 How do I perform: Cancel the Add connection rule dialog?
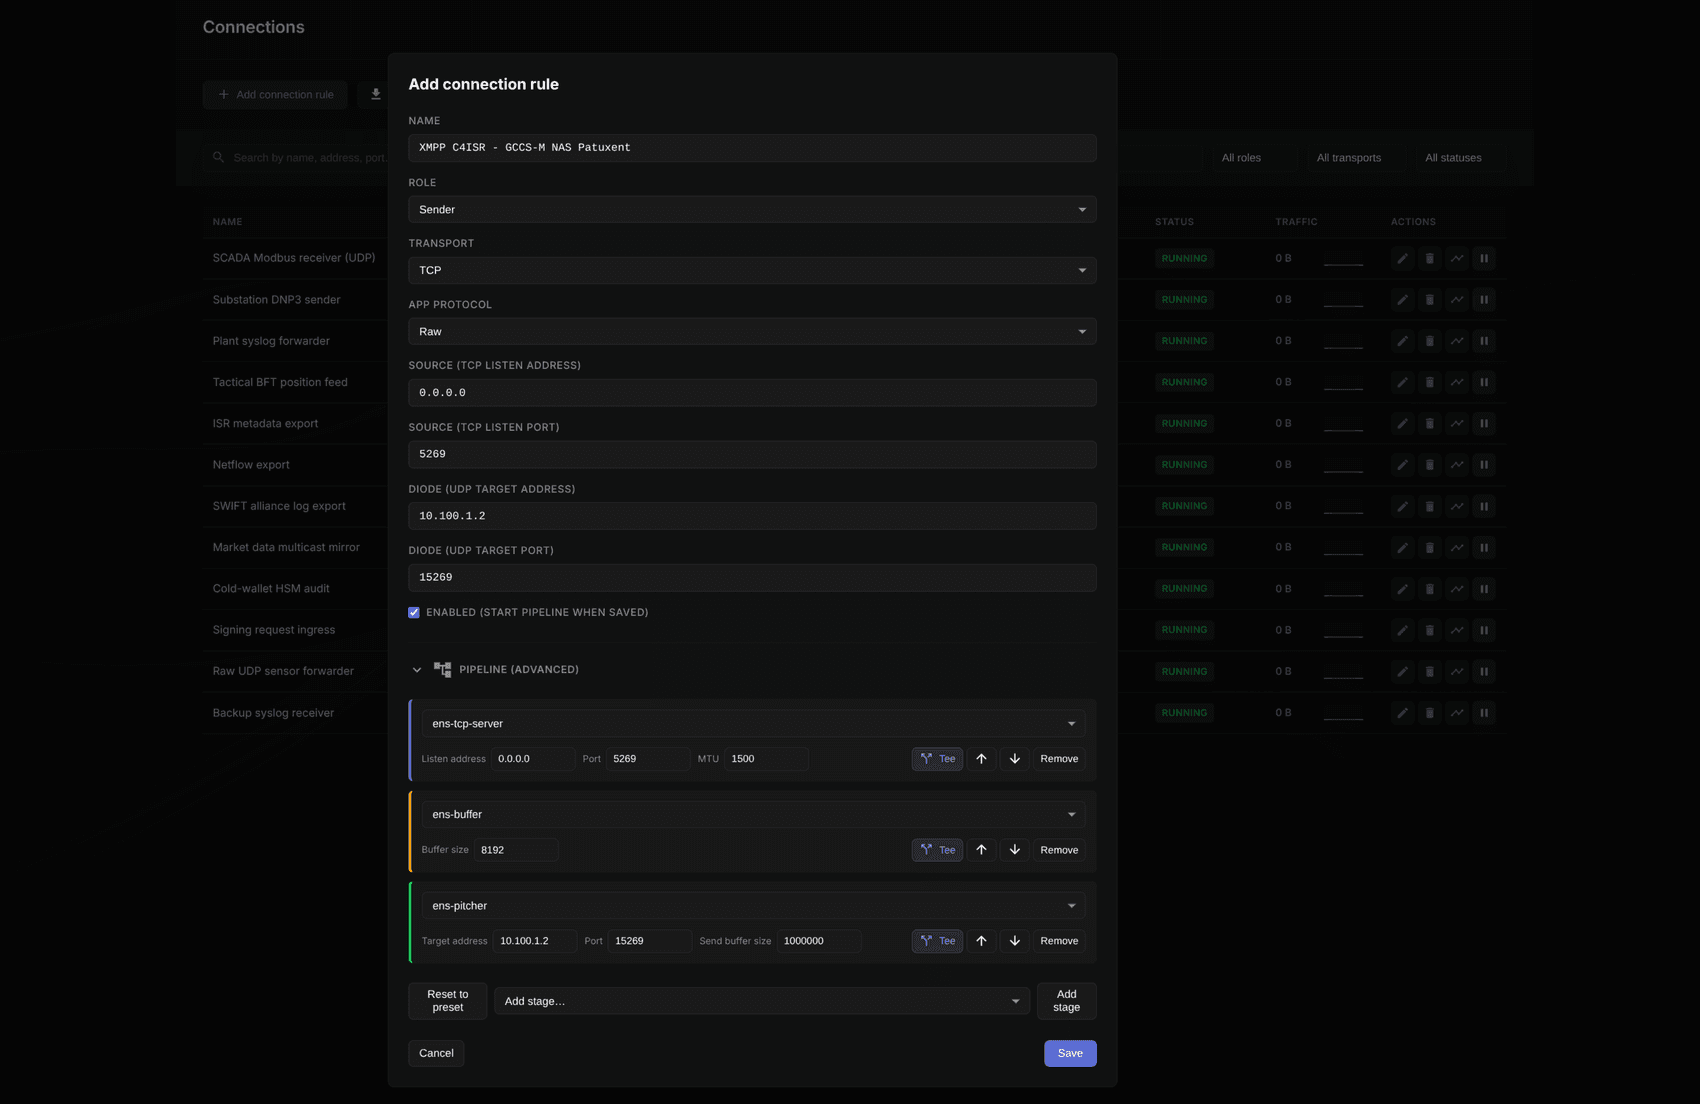pyautogui.click(x=436, y=1053)
